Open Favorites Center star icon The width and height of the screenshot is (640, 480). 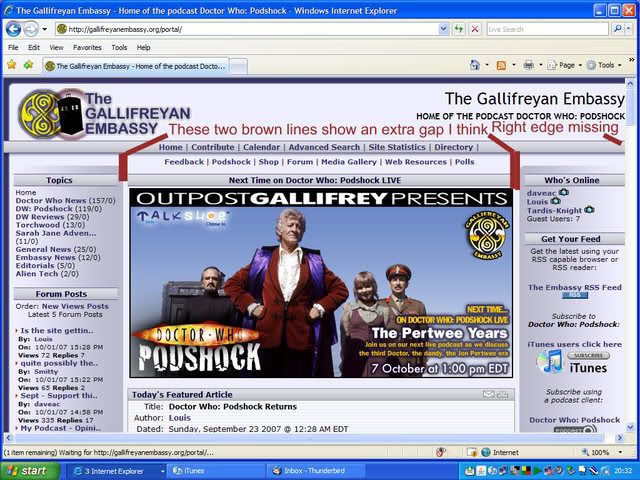point(11,64)
